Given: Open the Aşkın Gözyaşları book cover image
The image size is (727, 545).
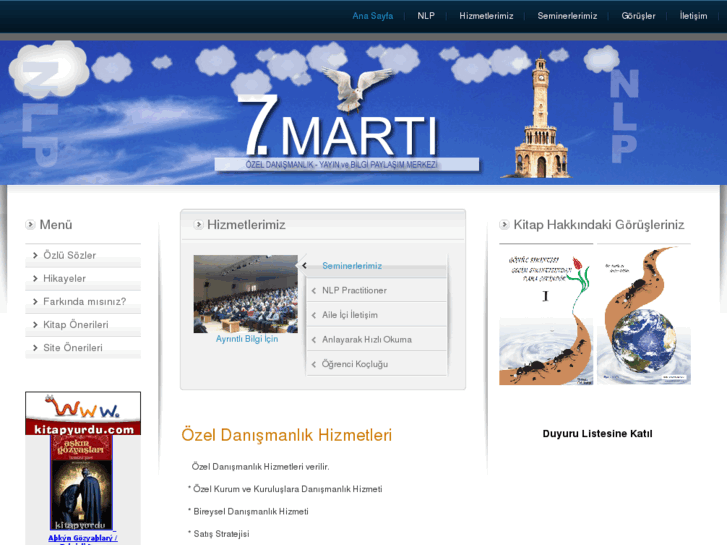Looking at the screenshot, I should 81,482.
